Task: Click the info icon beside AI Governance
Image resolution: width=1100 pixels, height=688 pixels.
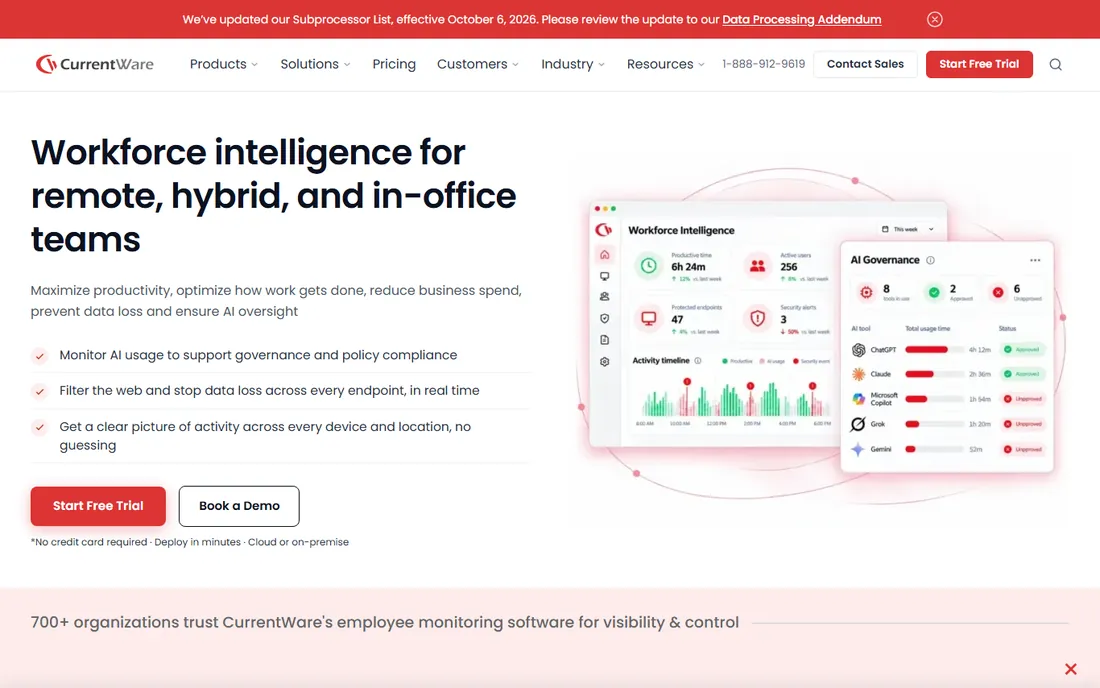Action: coord(930,260)
